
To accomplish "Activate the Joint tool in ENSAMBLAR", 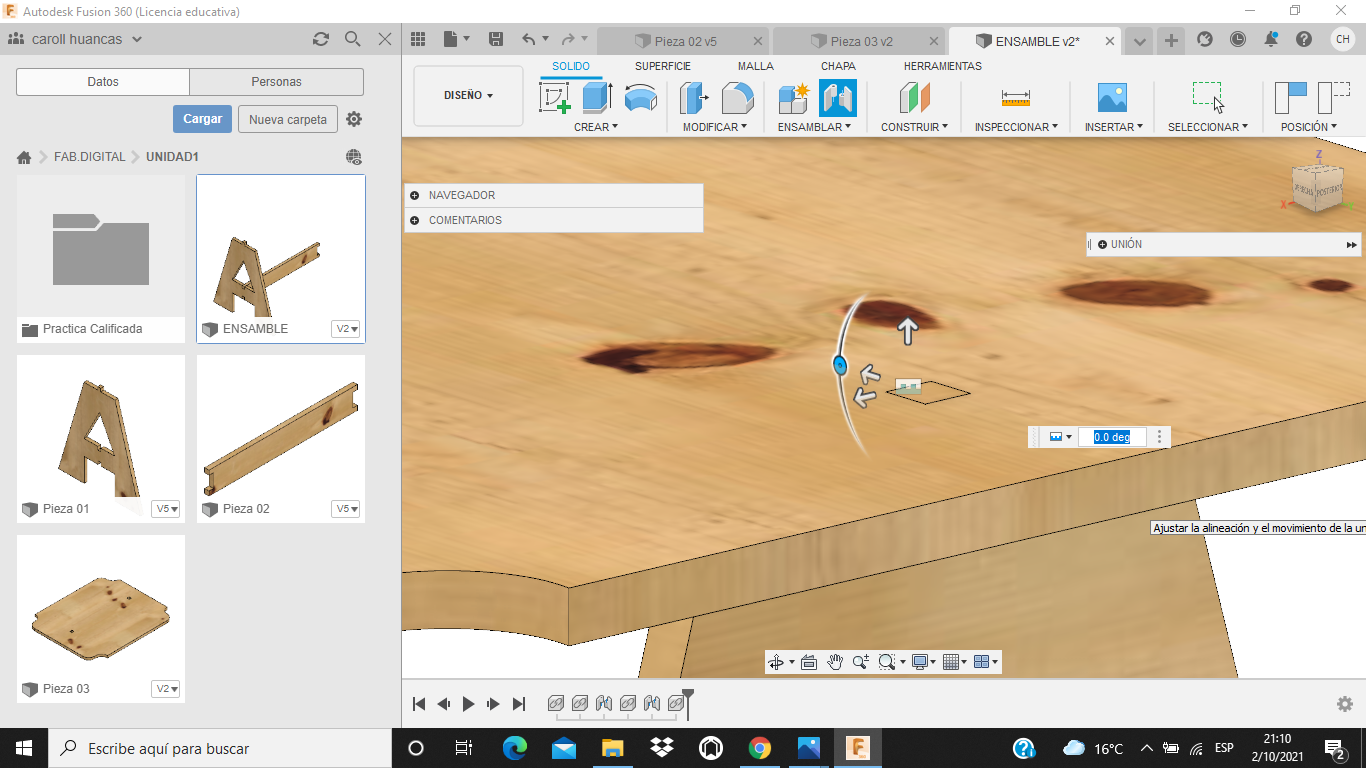I will point(838,98).
